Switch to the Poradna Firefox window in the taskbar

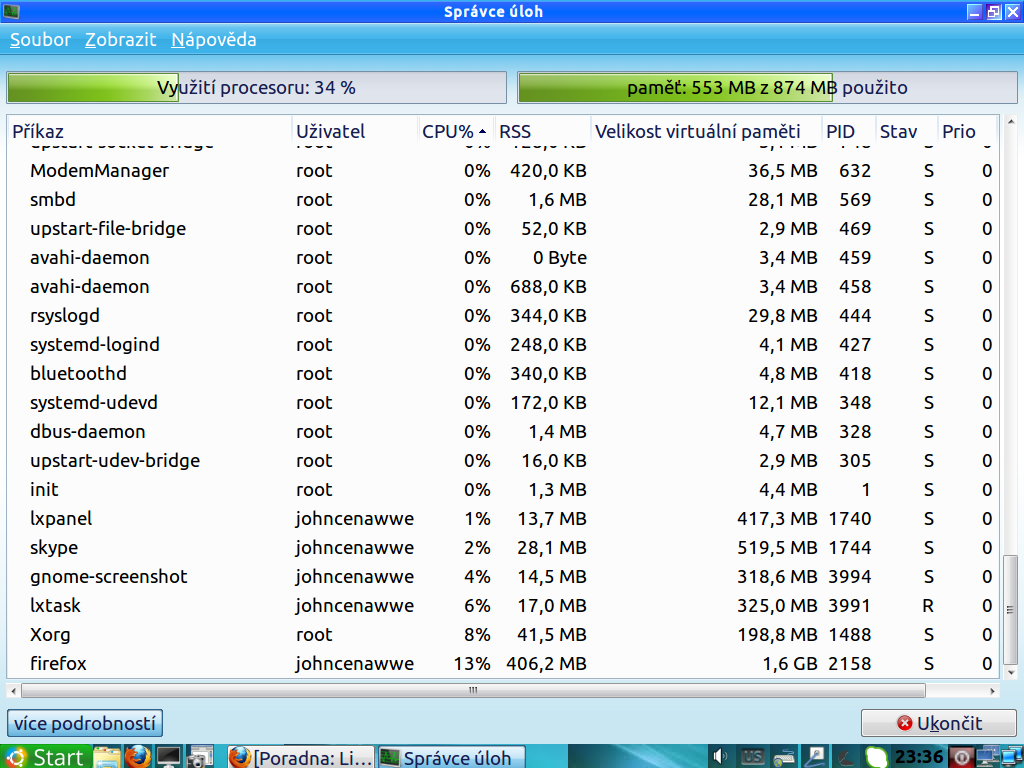pos(300,757)
